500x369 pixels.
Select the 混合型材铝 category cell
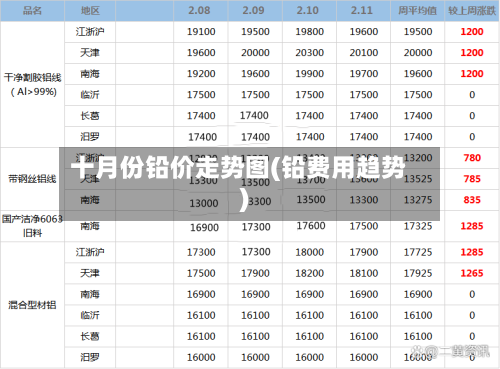[x=32, y=305]
